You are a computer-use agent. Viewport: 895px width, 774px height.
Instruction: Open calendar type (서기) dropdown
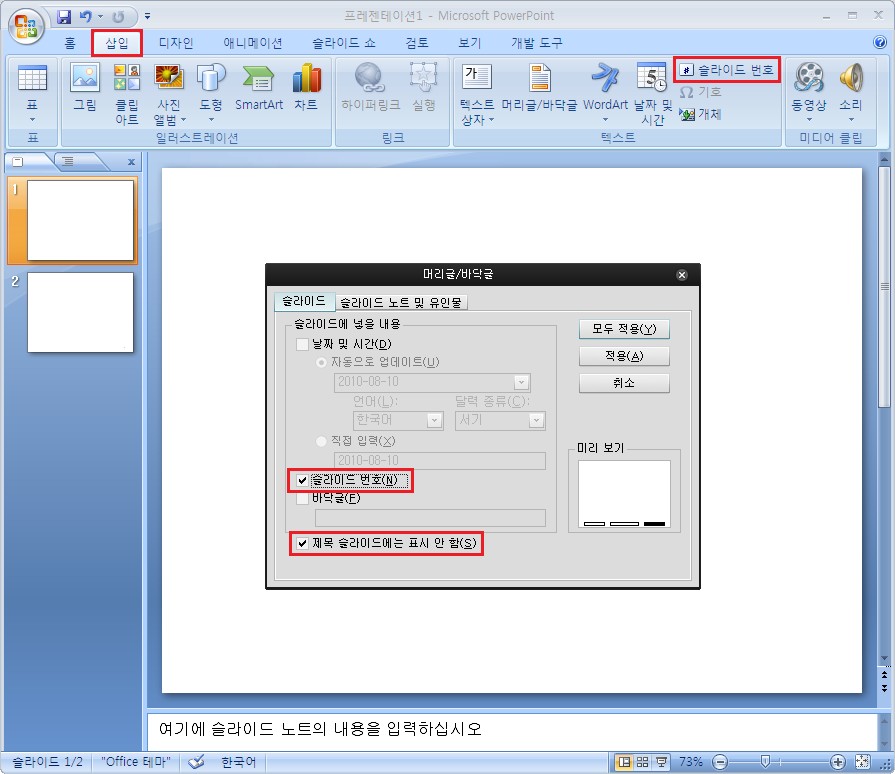pos(536,420)
